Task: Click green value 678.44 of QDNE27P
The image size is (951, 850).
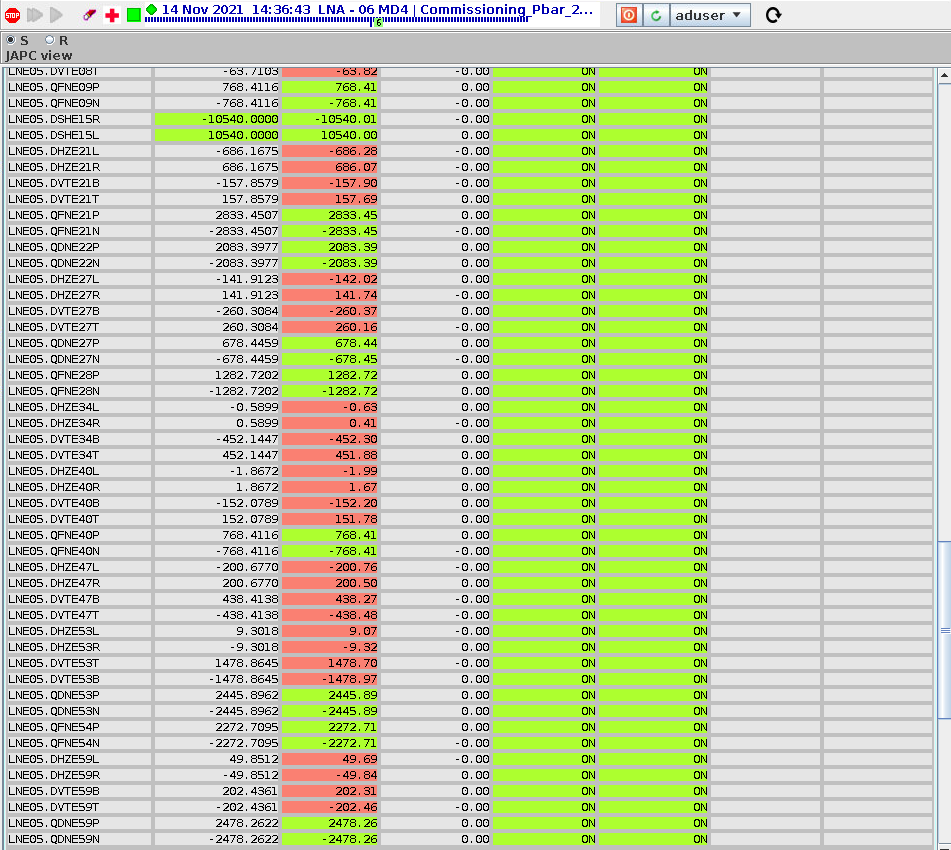Action: 330,343
